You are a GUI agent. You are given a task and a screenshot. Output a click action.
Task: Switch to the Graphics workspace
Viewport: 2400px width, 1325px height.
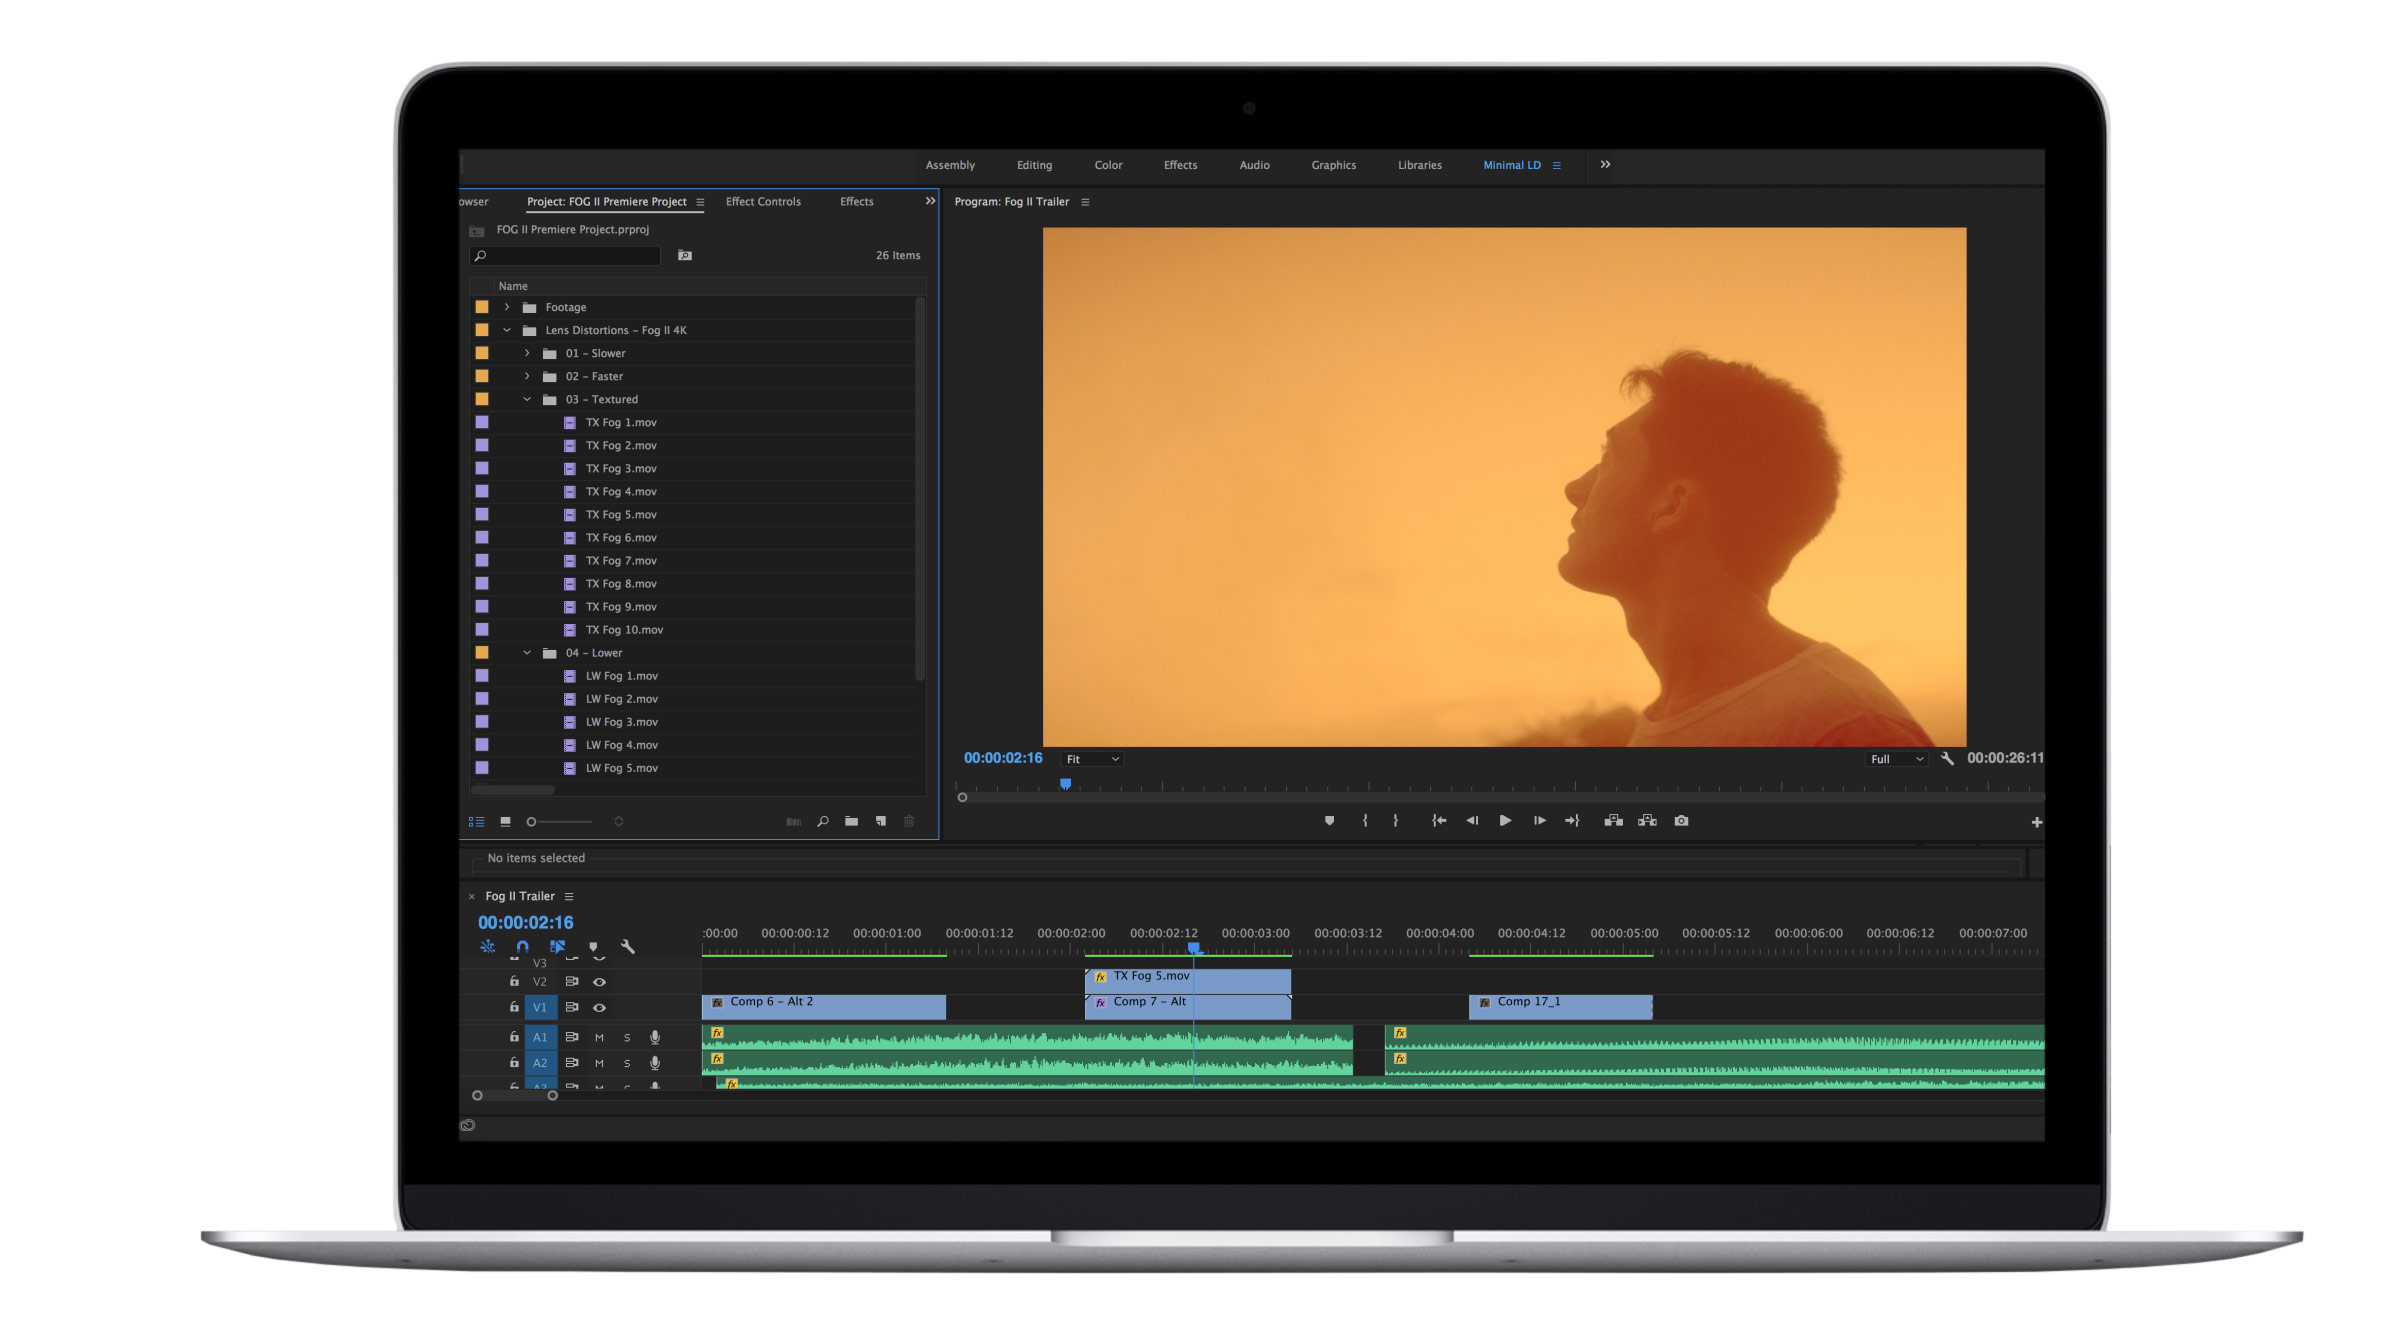[1333, 166]
